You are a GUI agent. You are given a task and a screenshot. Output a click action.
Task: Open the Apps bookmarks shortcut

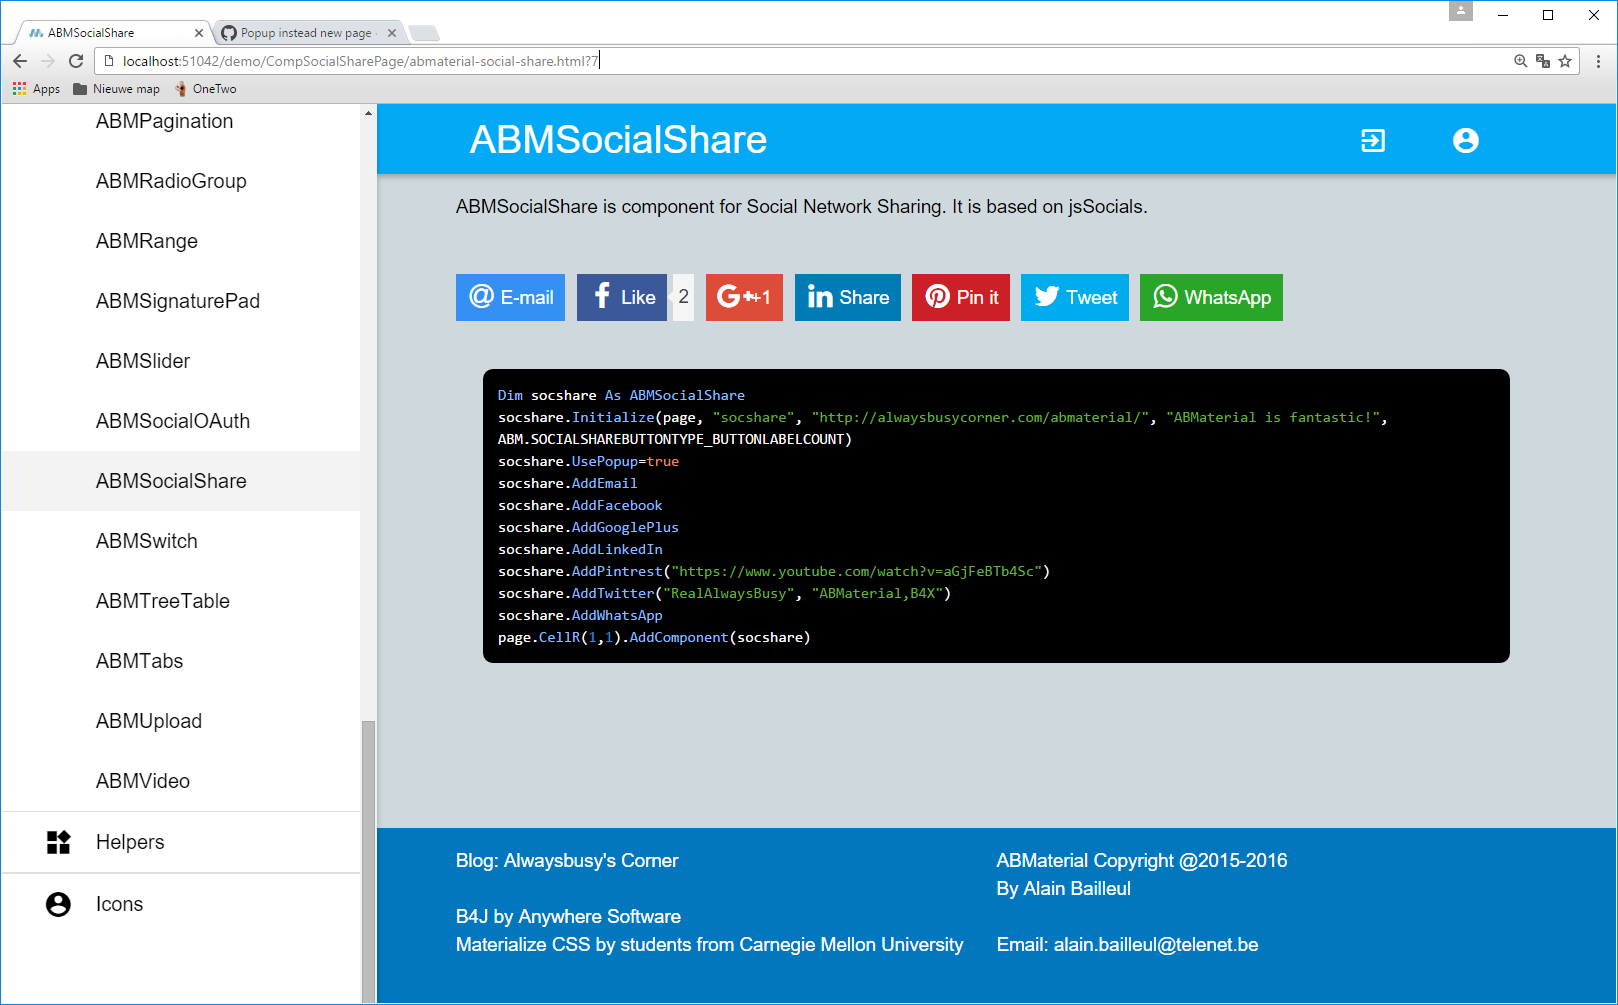point(36,89)
